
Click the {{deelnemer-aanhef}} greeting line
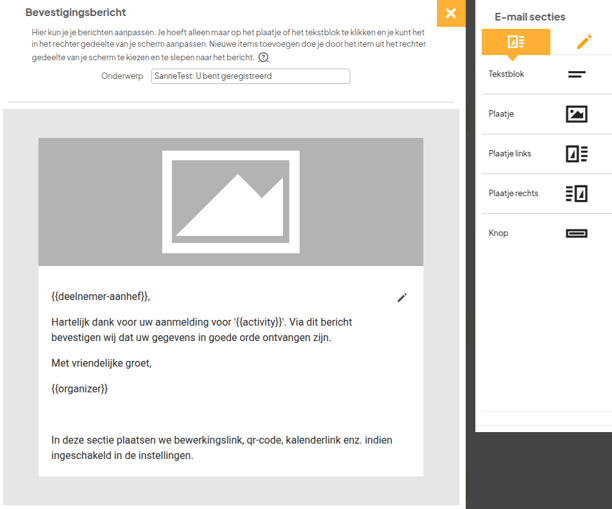tap(101, 297)
